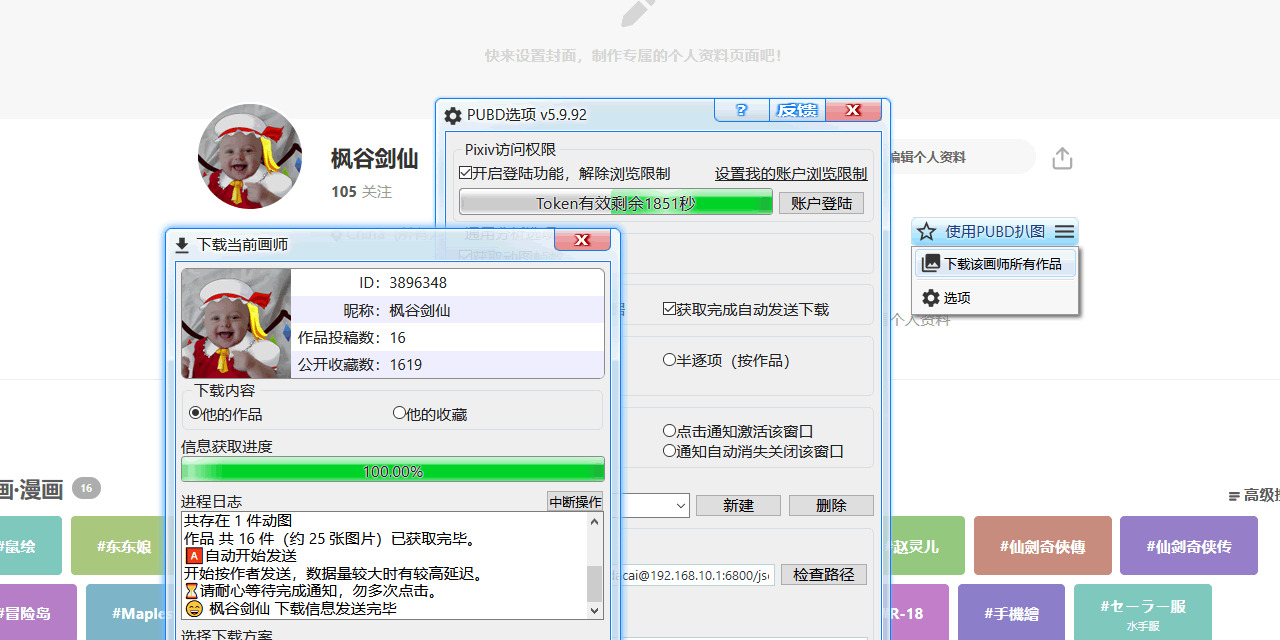Click the 高级 filter link at right

click(1254, 495)
